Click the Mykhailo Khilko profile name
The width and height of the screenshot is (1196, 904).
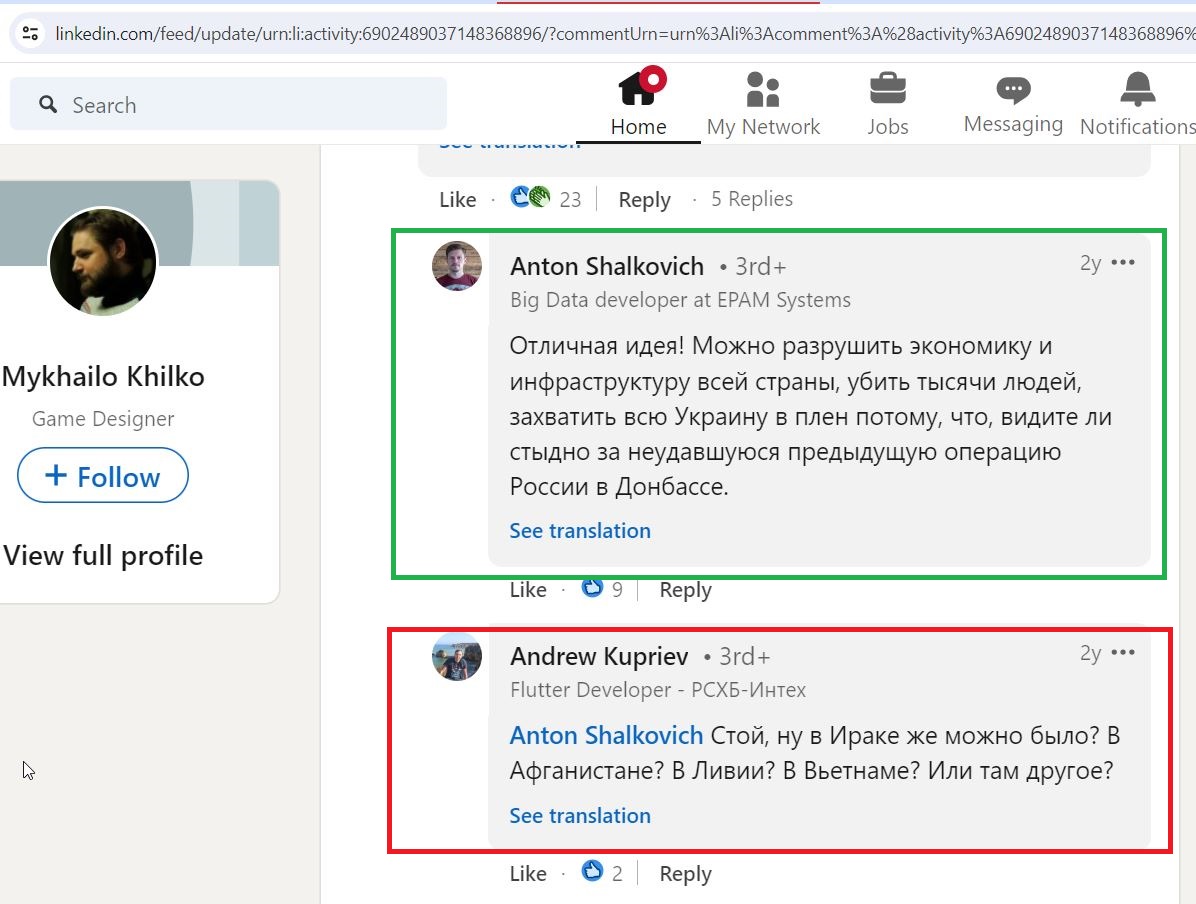point(103,376)
